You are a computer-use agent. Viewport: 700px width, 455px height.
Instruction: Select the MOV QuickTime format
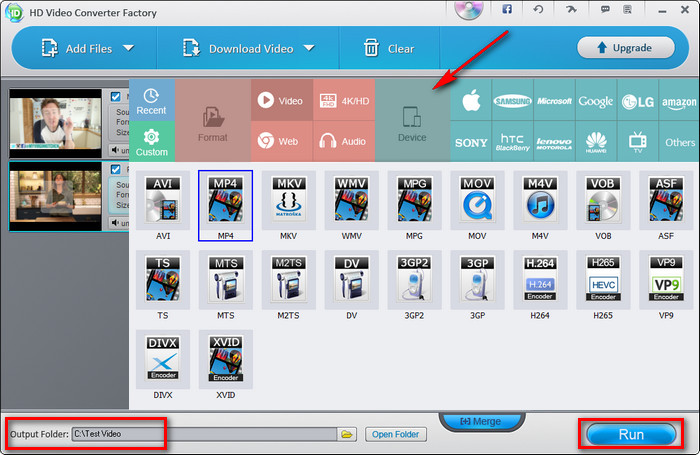477,200
